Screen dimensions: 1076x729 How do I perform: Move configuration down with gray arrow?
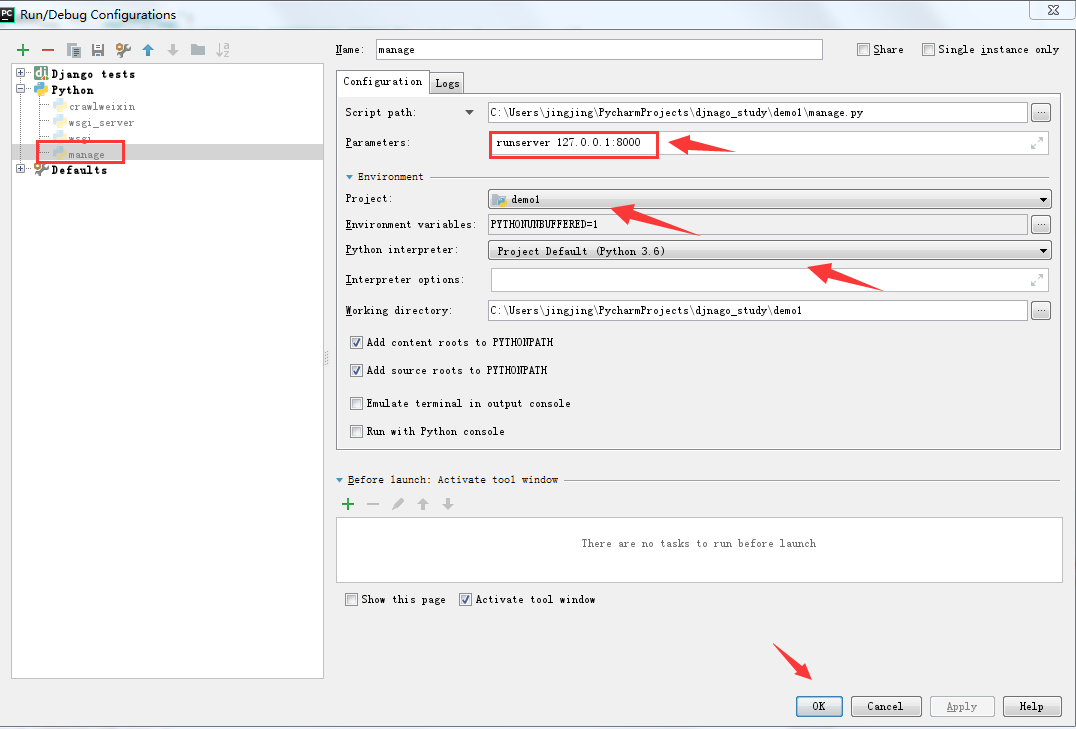tap(173, 50)
